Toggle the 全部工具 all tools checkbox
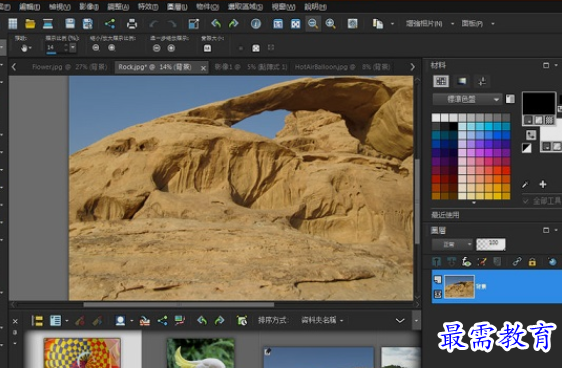Viewport: 562px width, 368px height. point(525,201)
